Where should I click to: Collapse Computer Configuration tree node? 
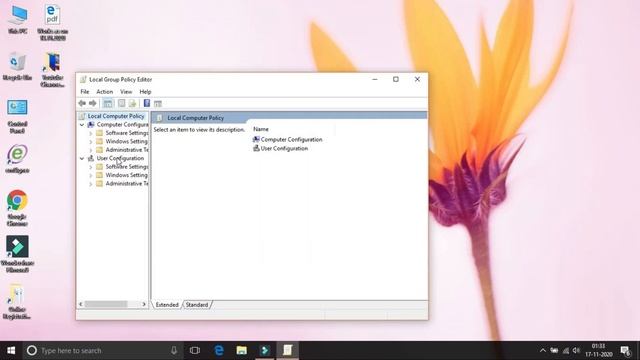click(x=82, y=124)
